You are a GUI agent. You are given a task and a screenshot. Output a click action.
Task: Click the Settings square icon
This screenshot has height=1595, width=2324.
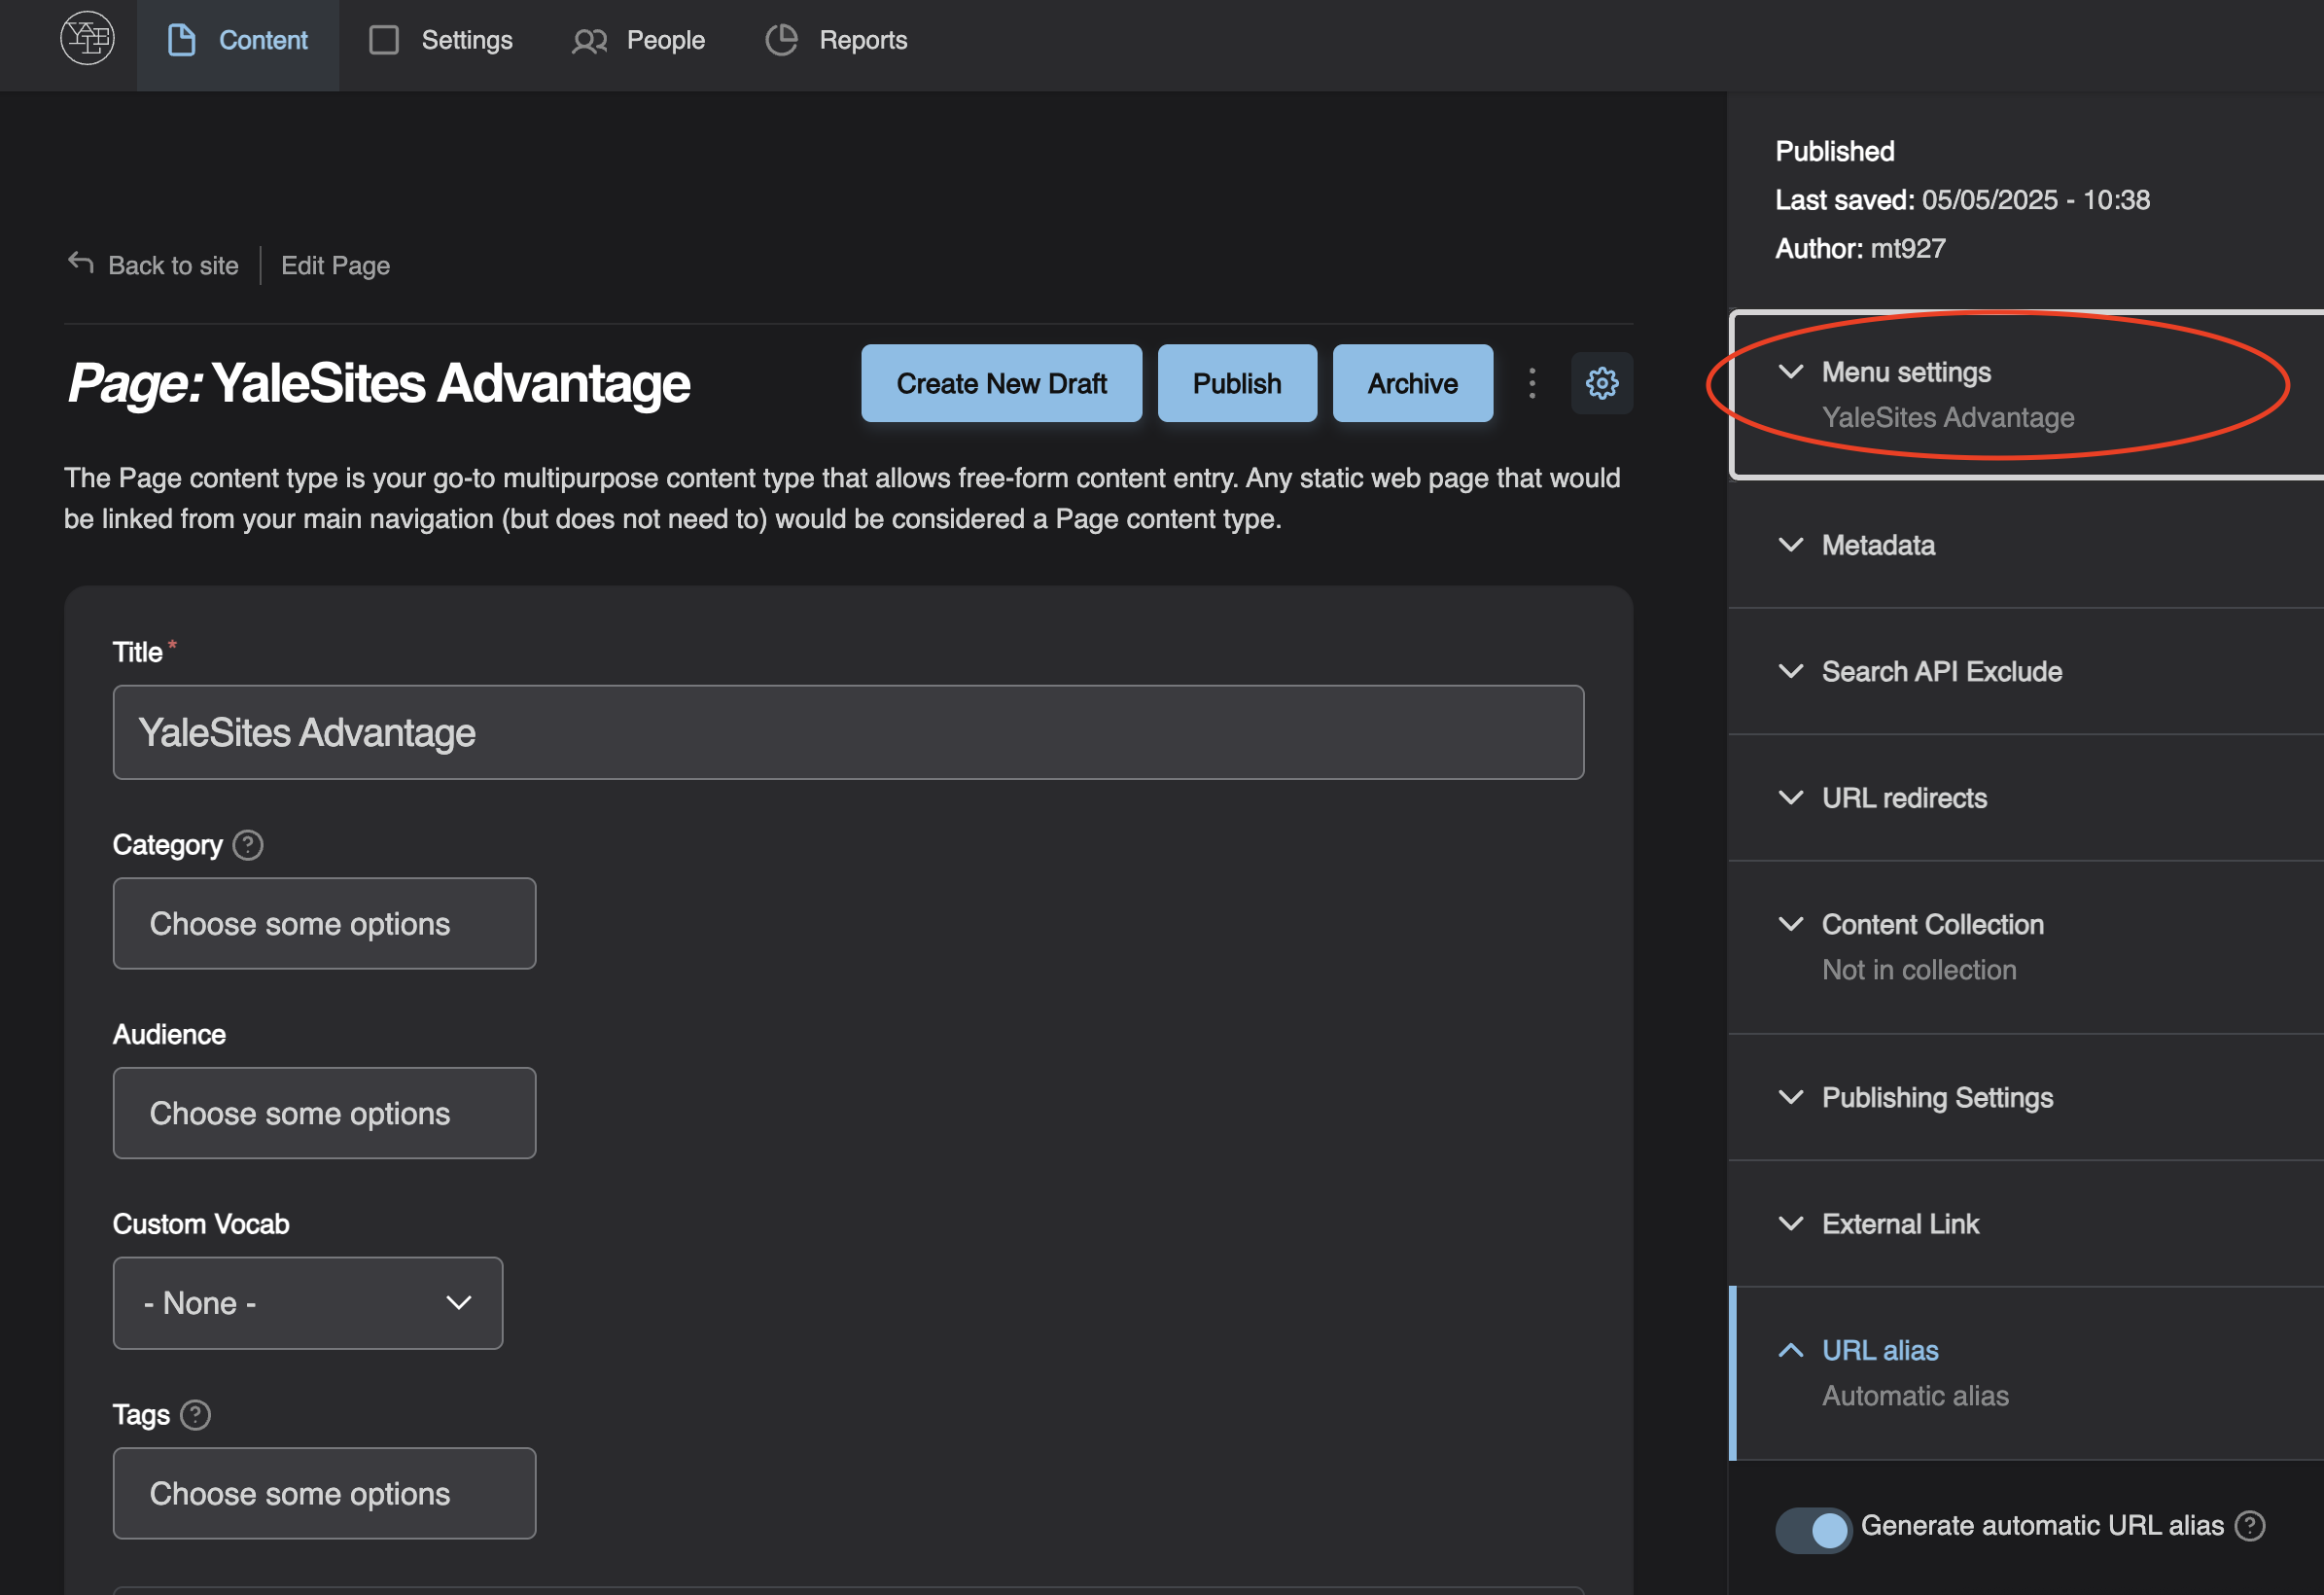click(384, 40)
